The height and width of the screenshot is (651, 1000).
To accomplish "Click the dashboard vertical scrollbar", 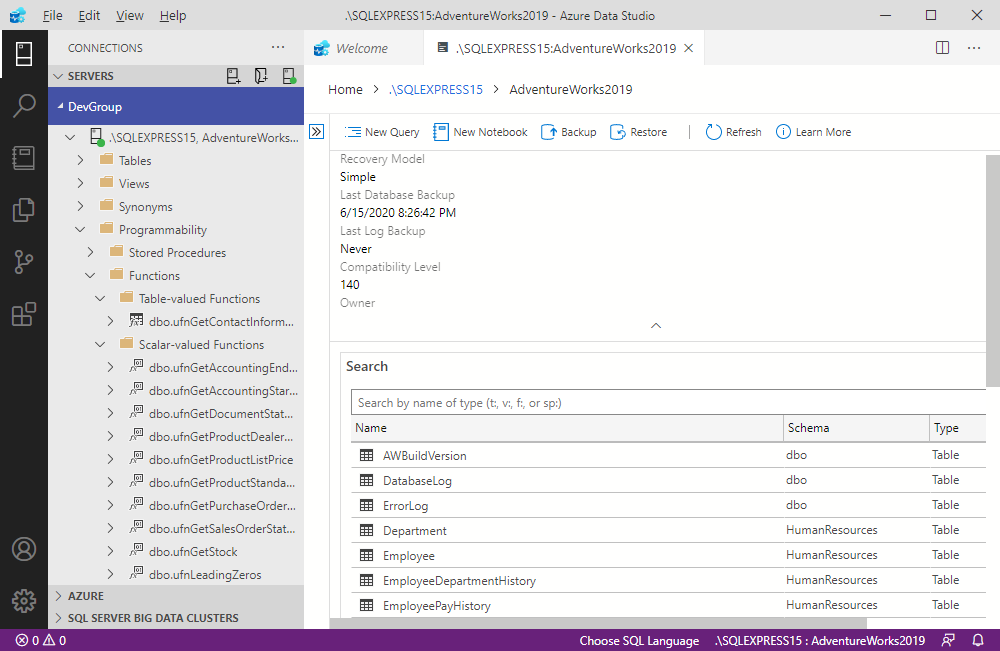I will pos(992,270).
